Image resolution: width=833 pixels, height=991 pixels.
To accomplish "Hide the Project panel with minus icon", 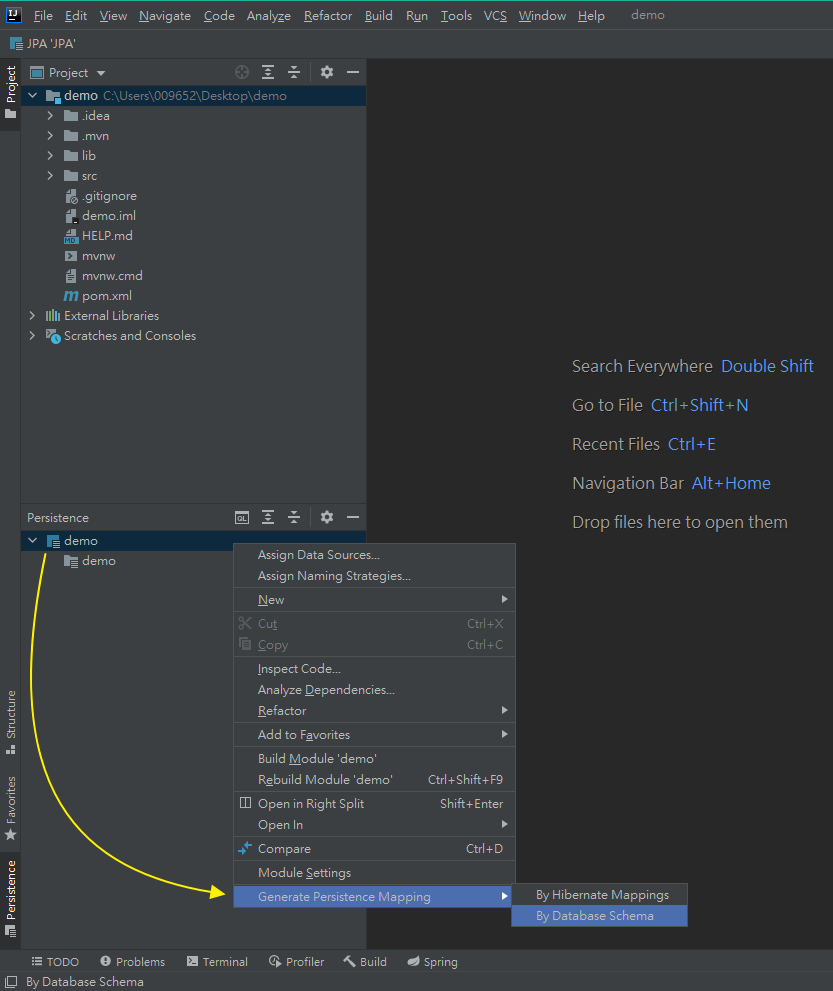I will 352,72.
